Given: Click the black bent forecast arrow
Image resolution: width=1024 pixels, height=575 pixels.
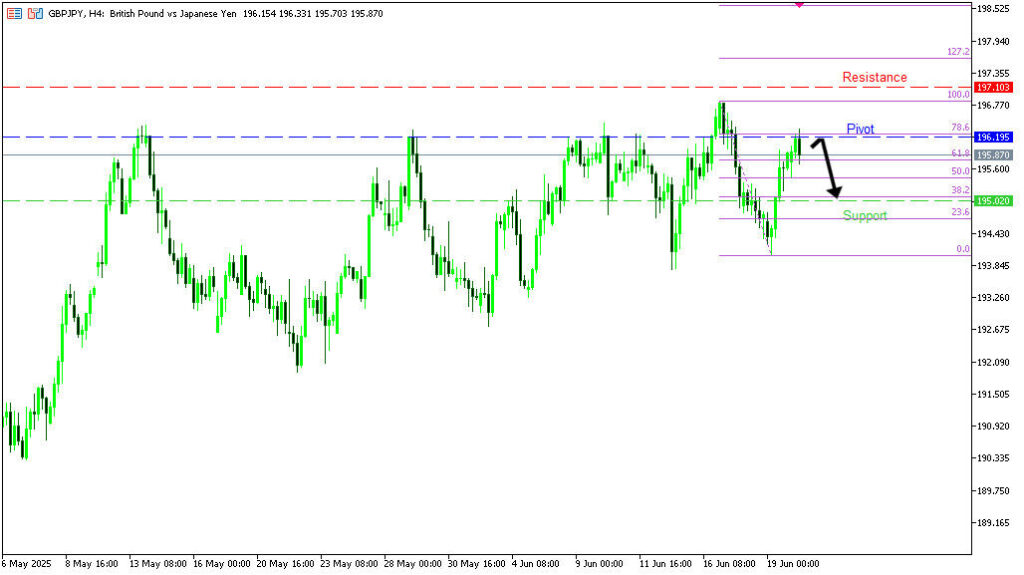Looking at the screenshot, I should click(827, 166).
